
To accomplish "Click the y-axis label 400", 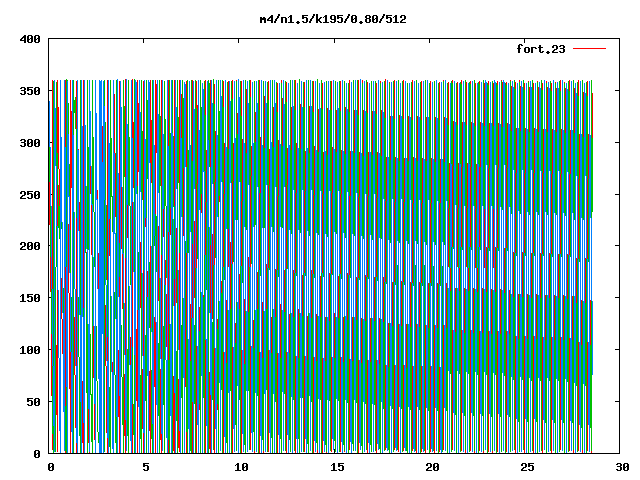I will (30, 39).
